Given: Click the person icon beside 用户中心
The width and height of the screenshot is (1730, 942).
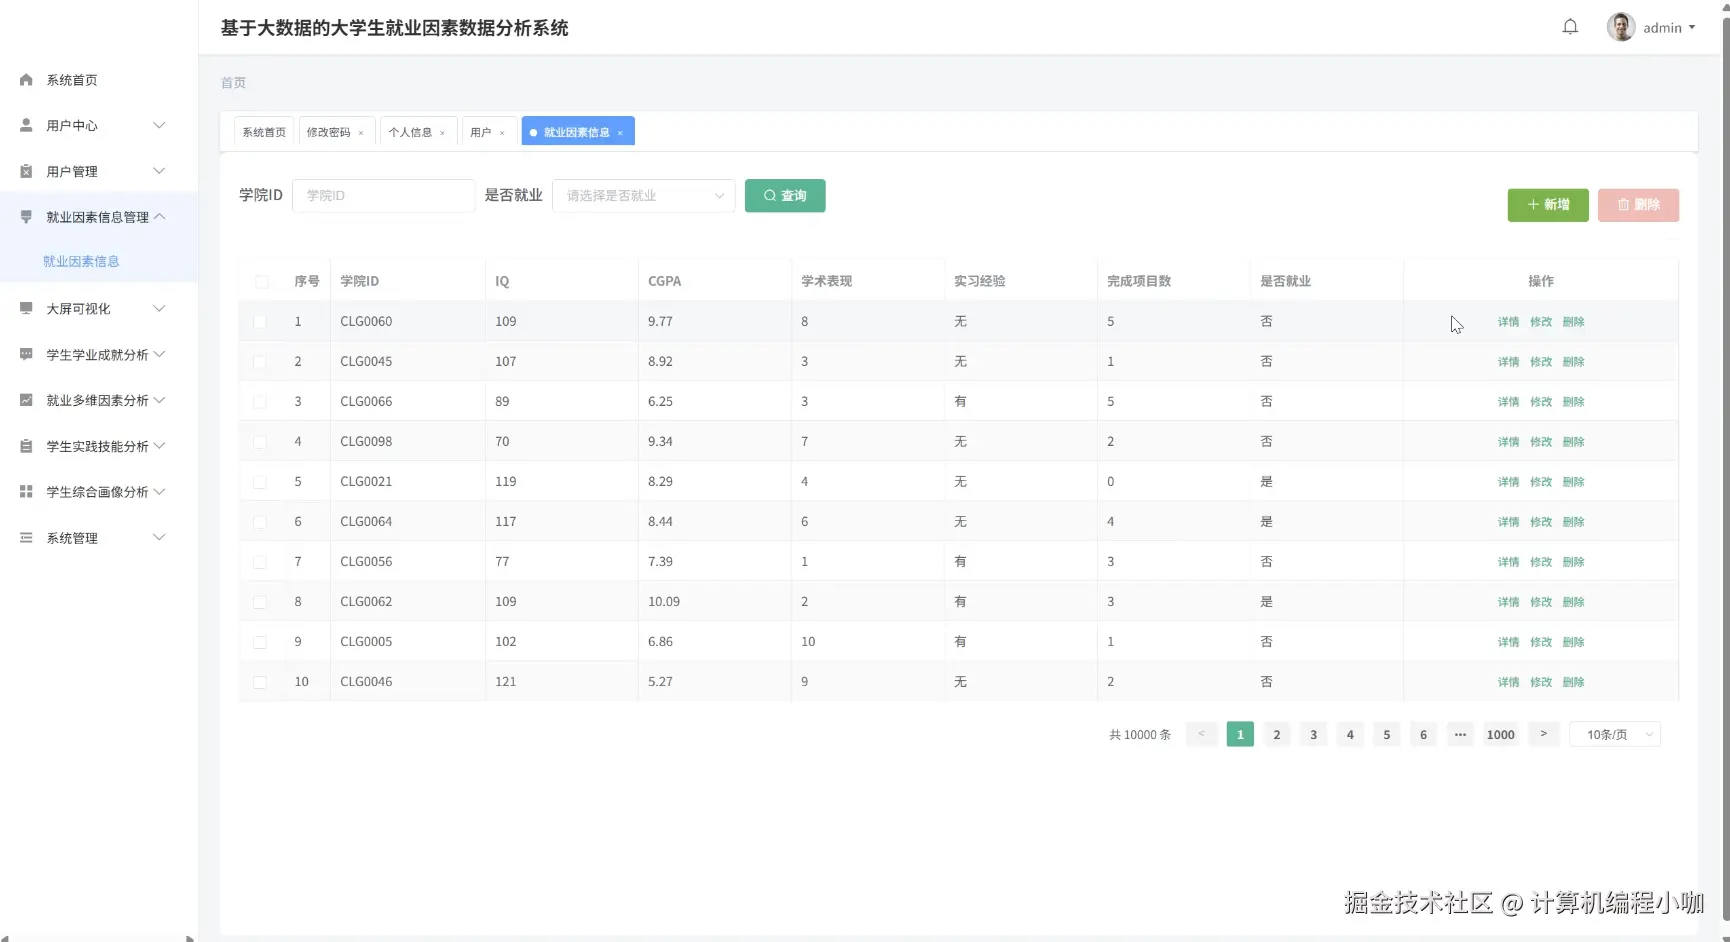Looking at the screenshot, I should pyautogui.click(x=26, y=125).
